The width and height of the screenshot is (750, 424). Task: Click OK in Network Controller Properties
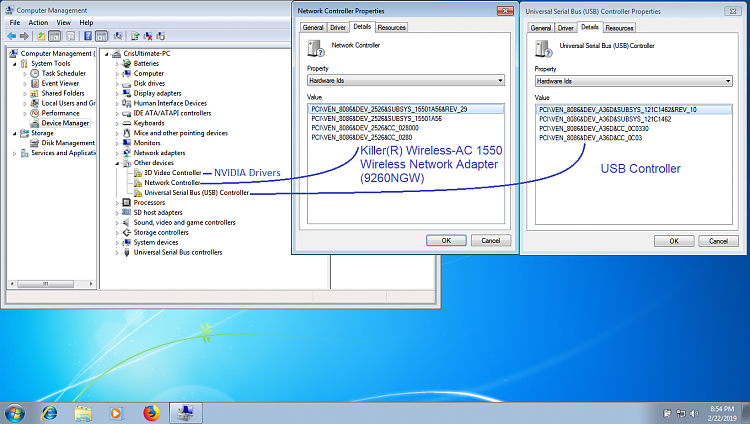click(x=446, y=241)
